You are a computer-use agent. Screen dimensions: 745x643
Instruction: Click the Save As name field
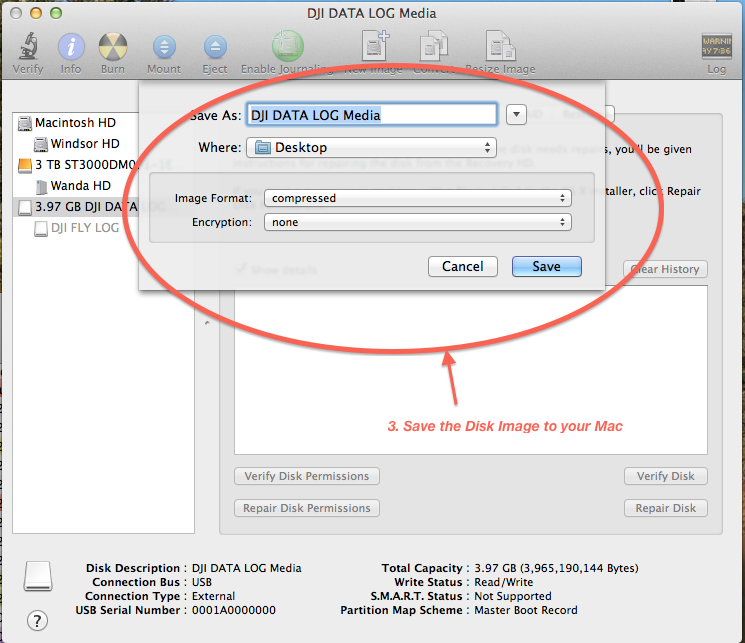(372, 115)
